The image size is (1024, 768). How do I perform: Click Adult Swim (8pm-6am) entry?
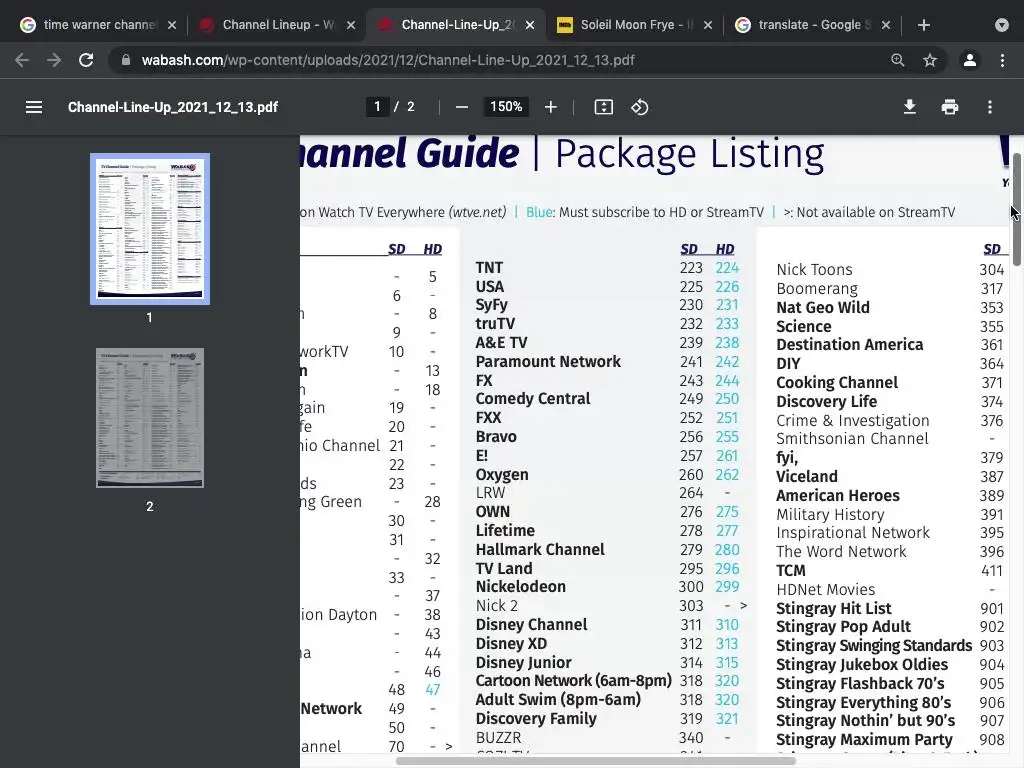(x=558, y=699)
